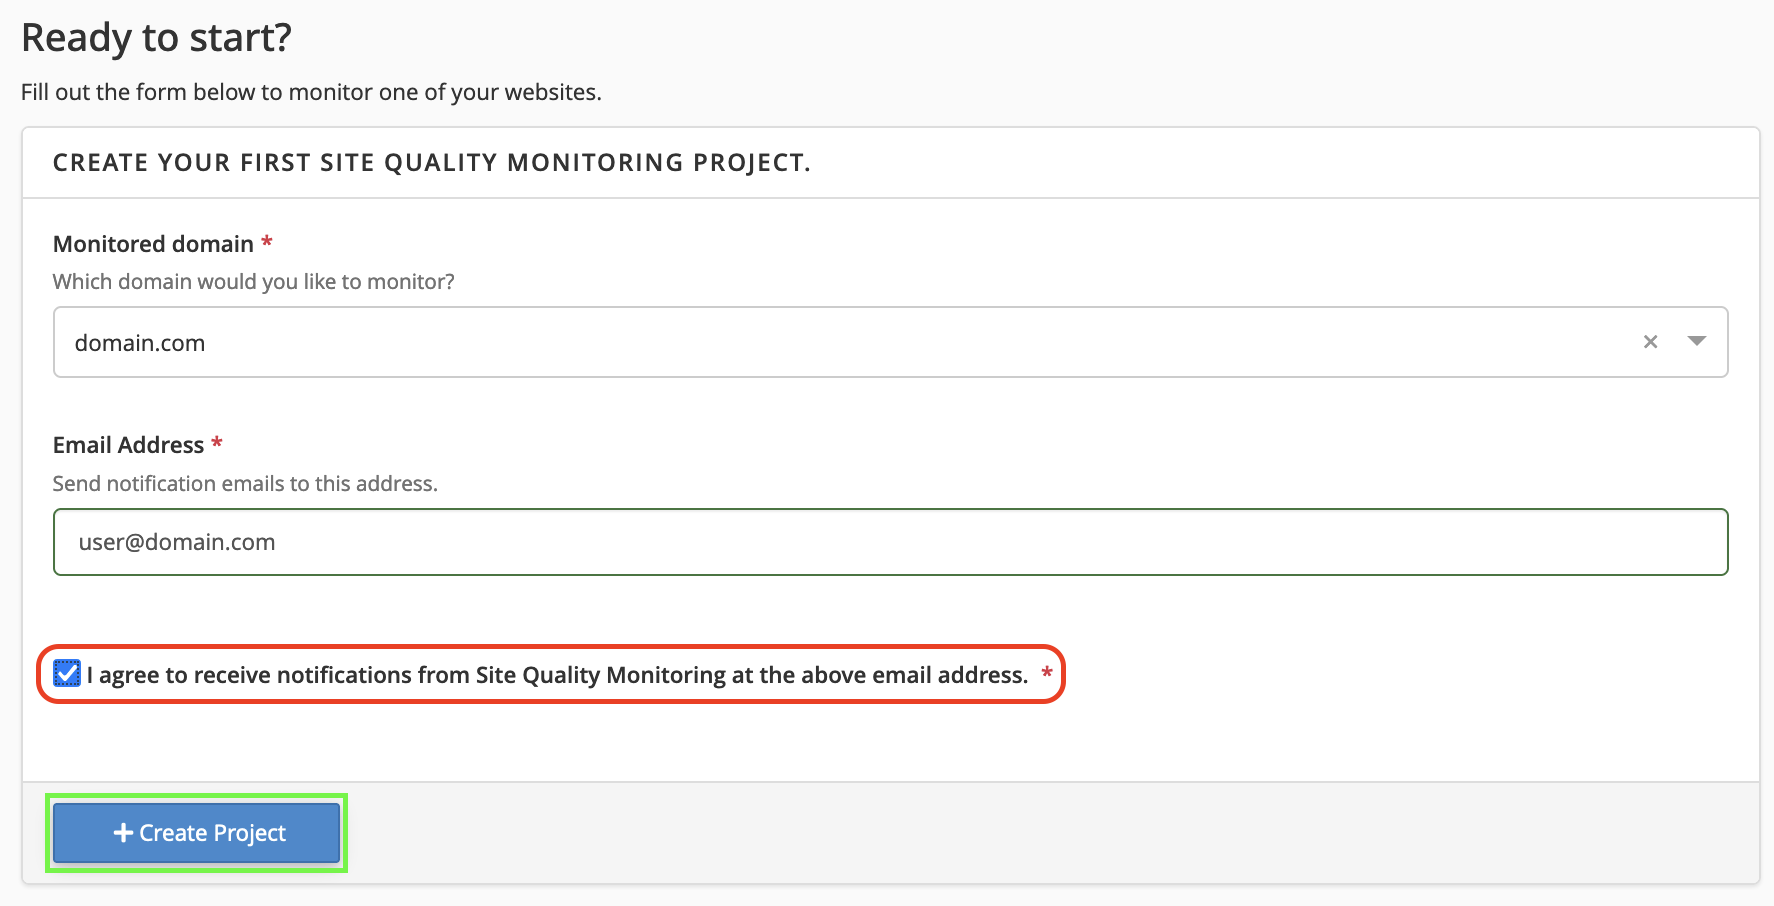Viewport: 1774px width, 906px height.
Task: Focus the user@domain.com email input field
Action: tap(890, 542)
